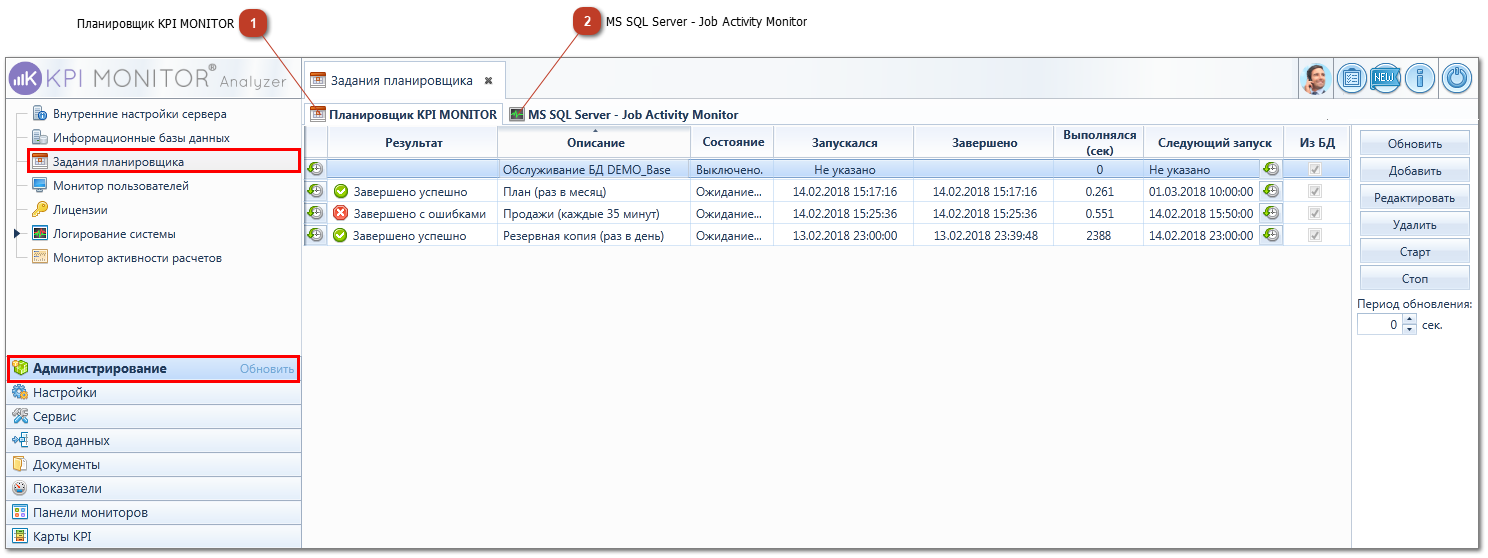Click the key icon beside Лицензии
Image resolution: width=1488 pixels, height=558 pixels.
[40, 209]
